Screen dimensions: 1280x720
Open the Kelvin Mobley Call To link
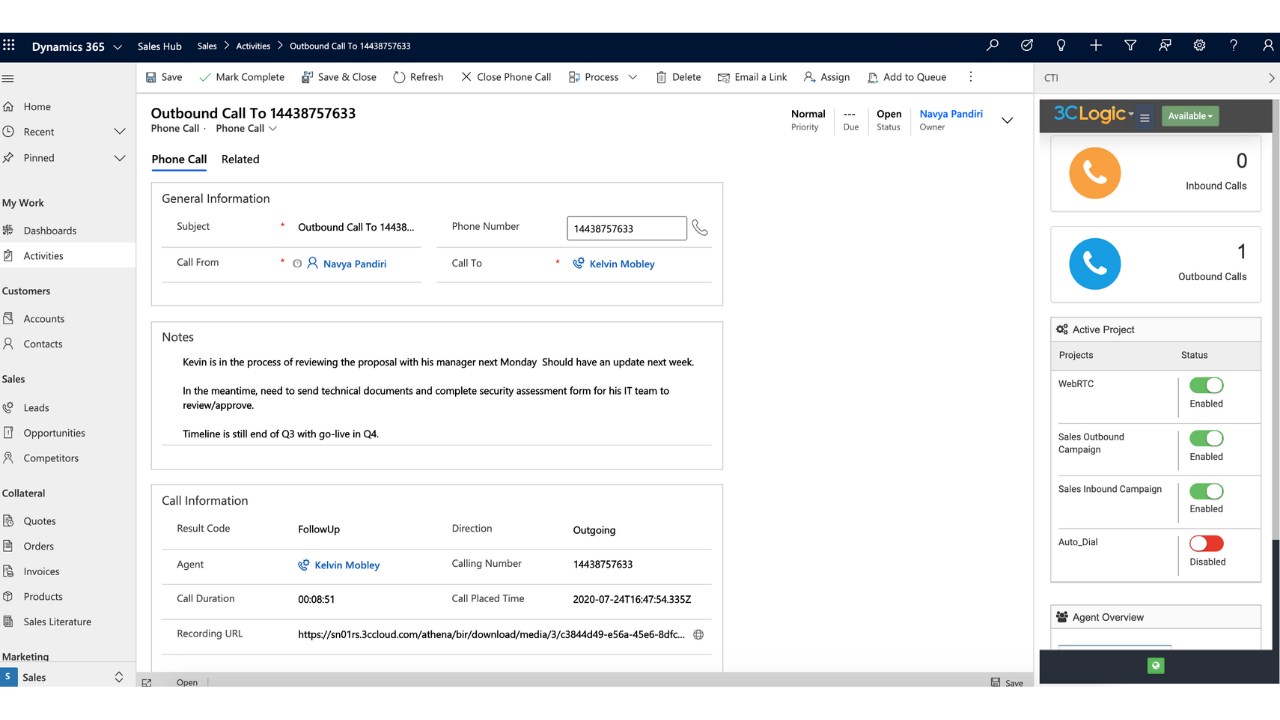[x=622, y=264]
